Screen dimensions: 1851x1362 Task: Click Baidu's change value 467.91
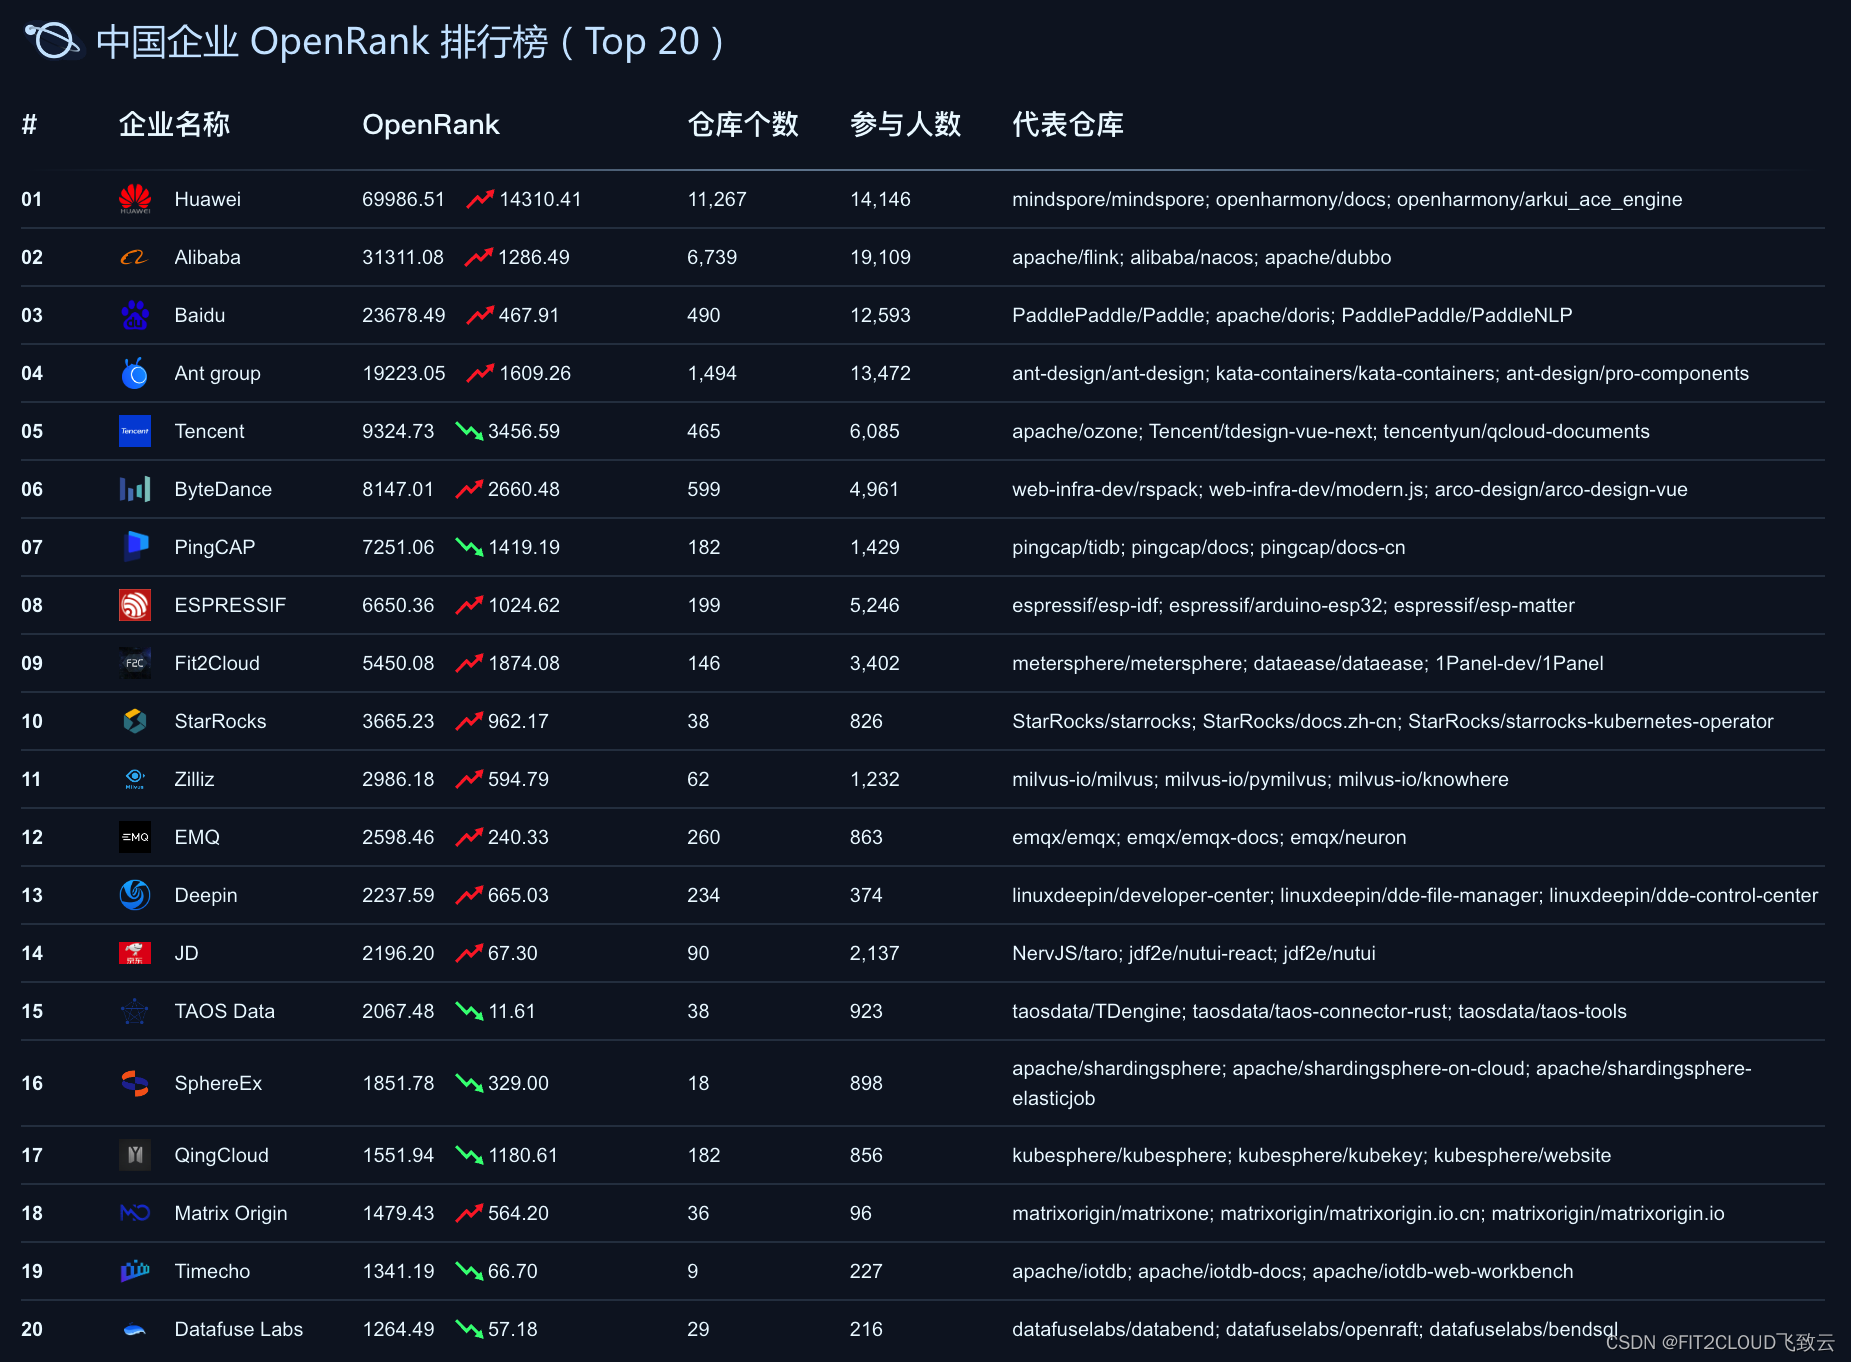pos(529,315)
